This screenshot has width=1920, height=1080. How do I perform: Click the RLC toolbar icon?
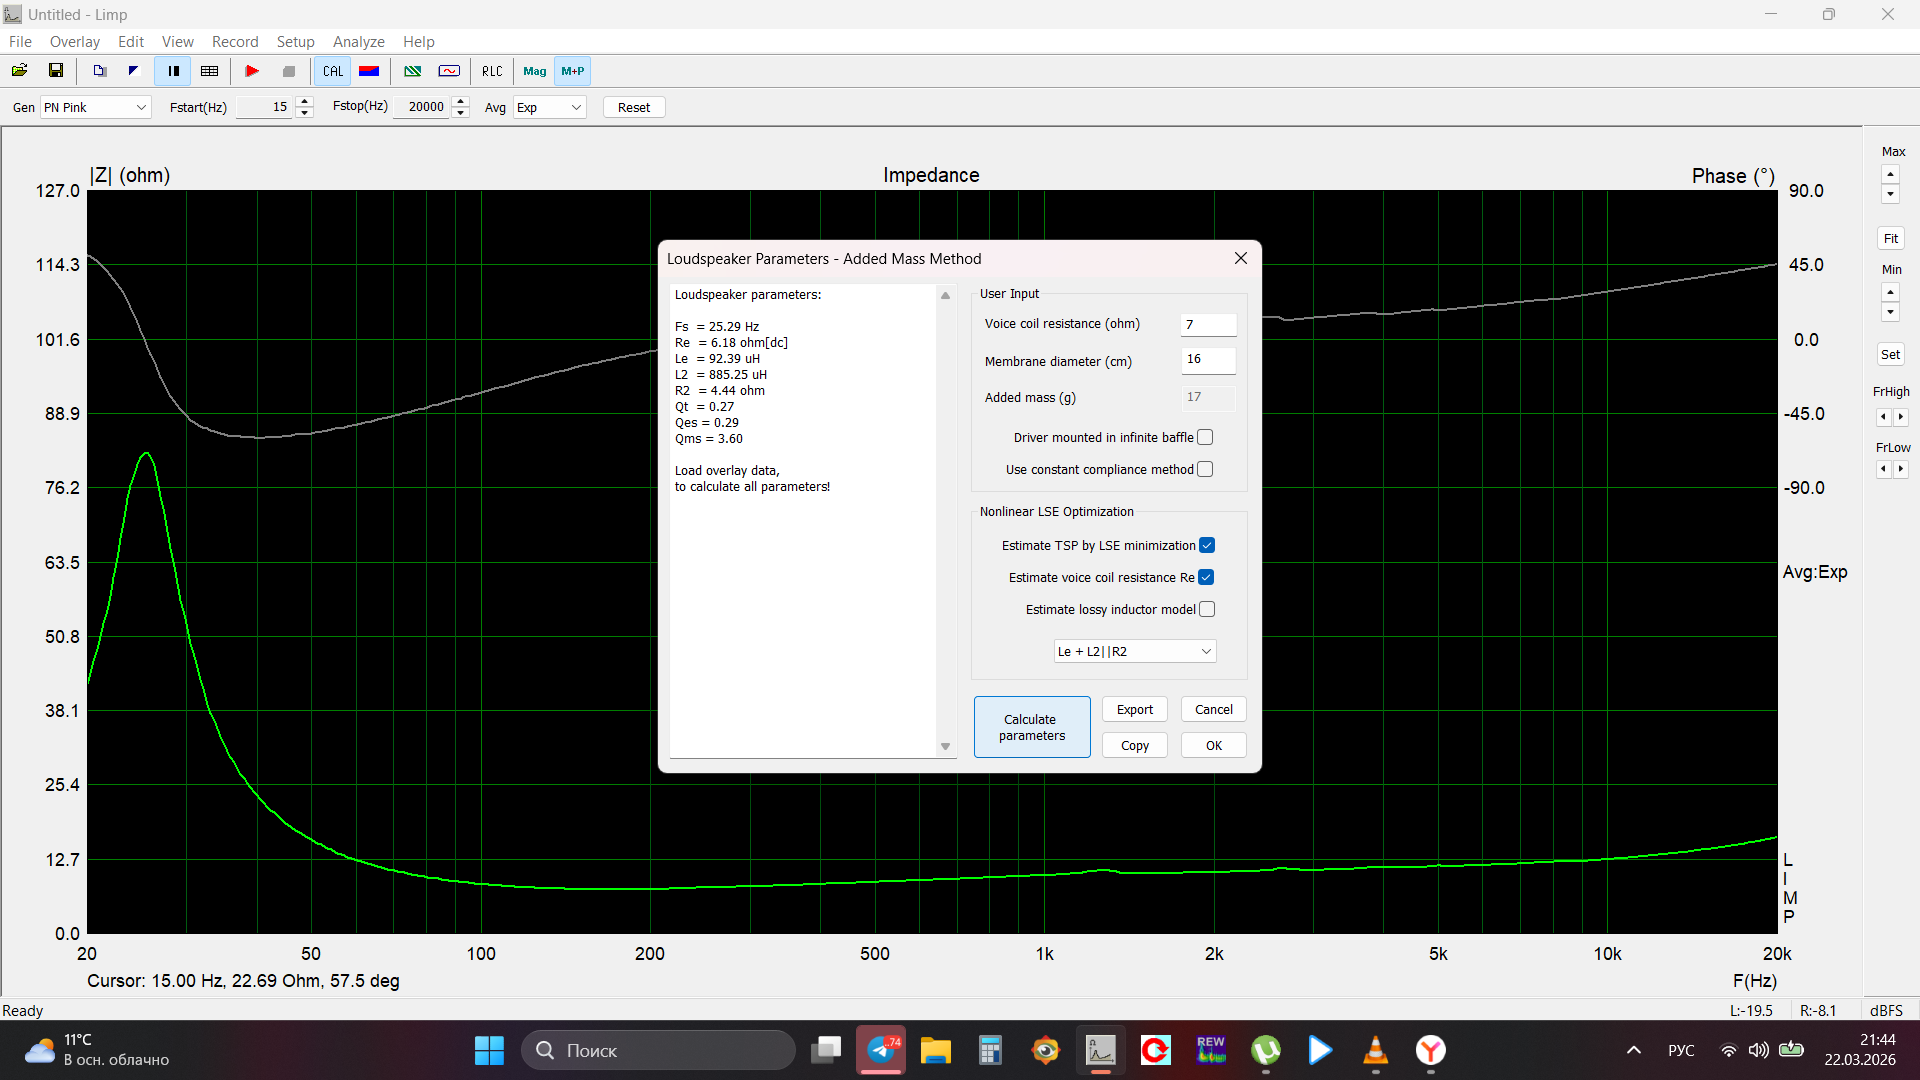pos(492,71)
